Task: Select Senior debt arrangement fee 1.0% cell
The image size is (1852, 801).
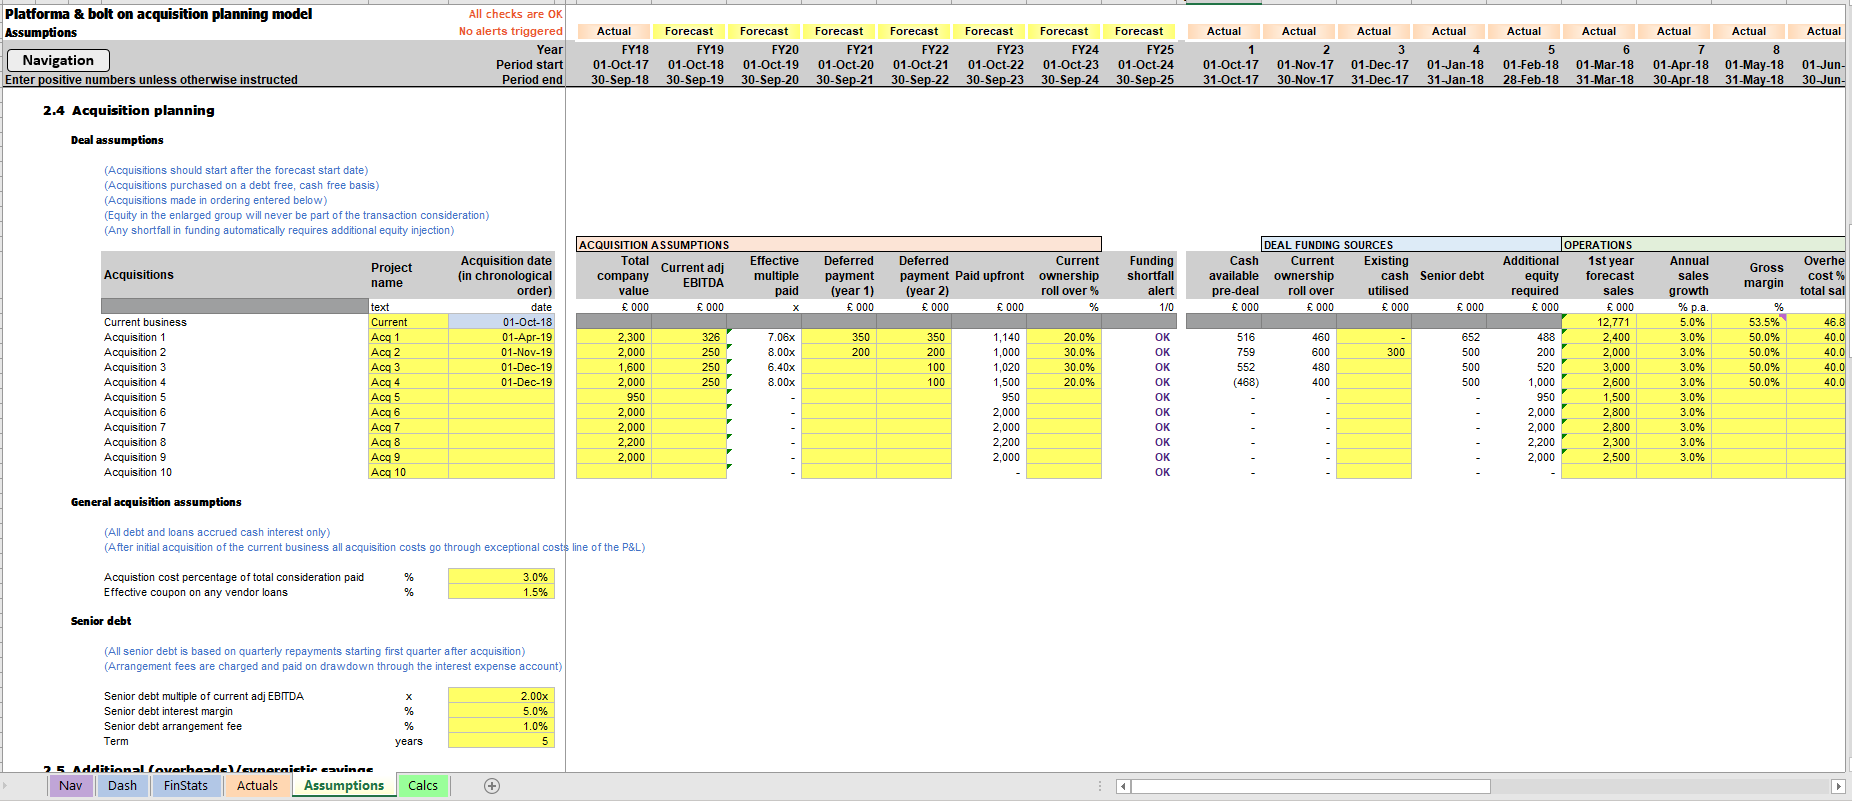Action: tap(501, 726)
